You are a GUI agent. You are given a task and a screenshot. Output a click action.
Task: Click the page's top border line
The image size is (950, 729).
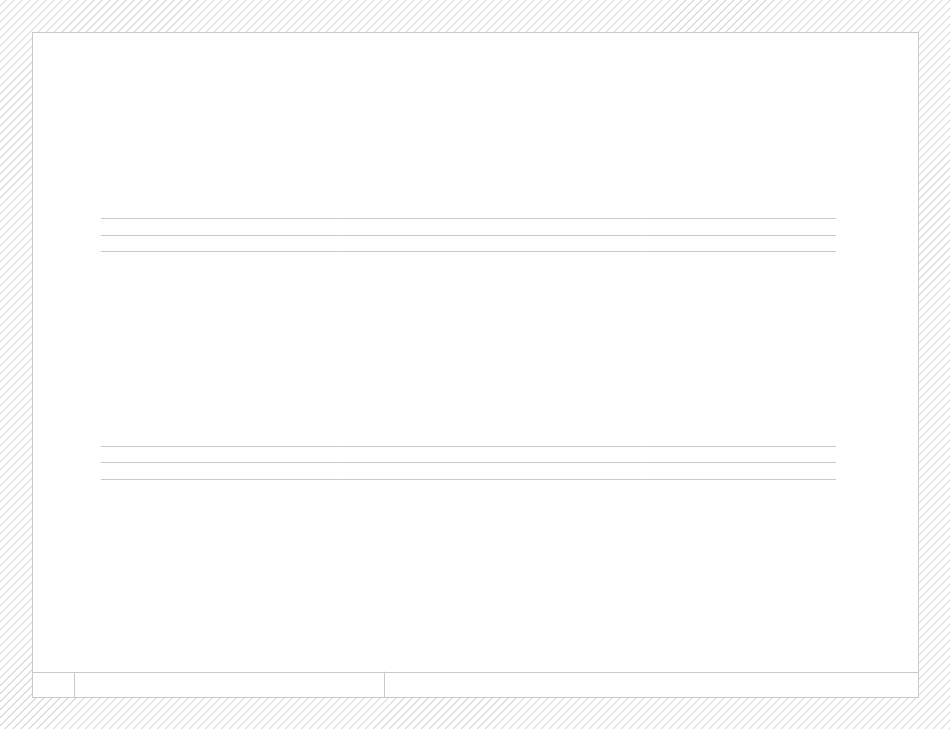[475, 32]
